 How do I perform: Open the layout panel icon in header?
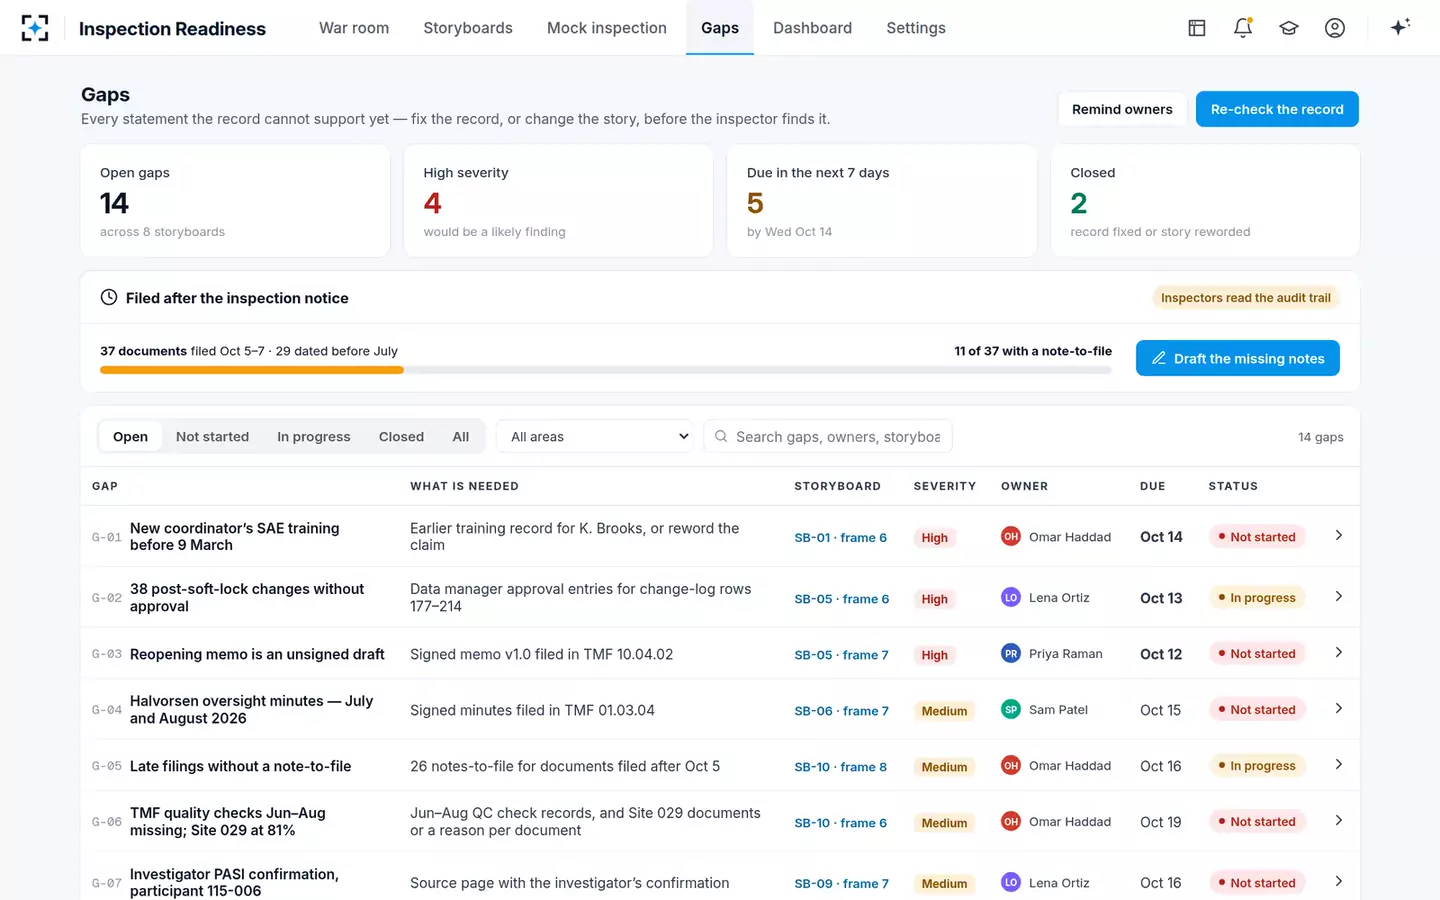(1197, 28)
